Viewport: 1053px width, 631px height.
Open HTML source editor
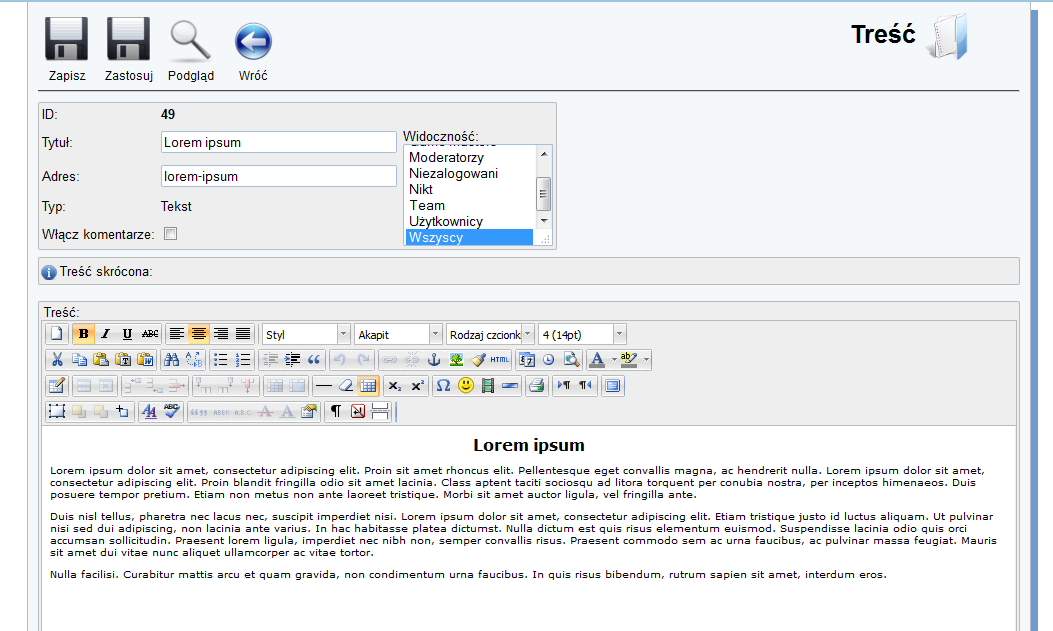click(500, 360)
